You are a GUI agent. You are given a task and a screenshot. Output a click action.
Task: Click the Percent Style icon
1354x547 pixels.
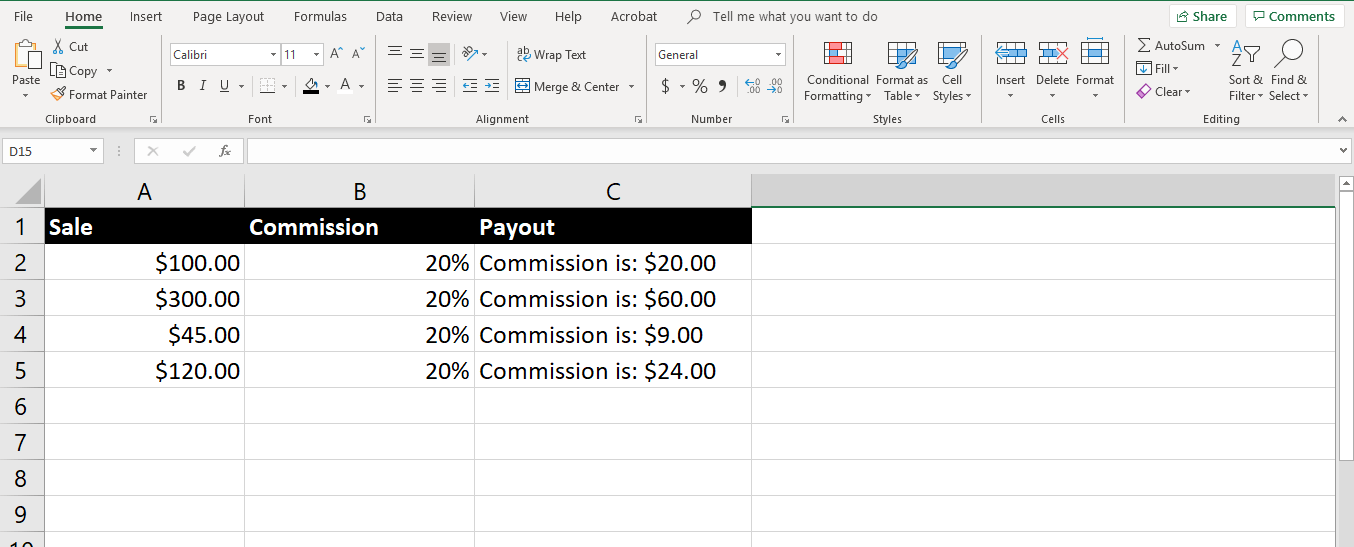click(x=699, y=87)
